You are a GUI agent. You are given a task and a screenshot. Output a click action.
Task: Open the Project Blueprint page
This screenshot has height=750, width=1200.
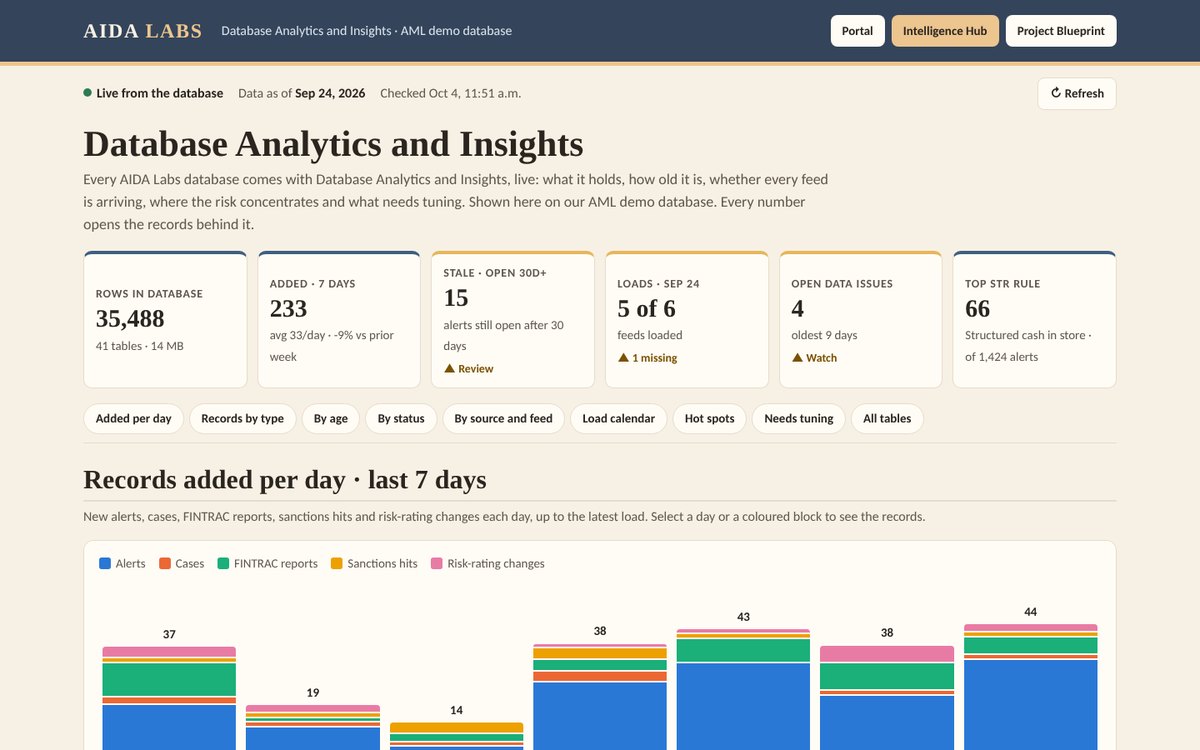tap(1061, 31)
